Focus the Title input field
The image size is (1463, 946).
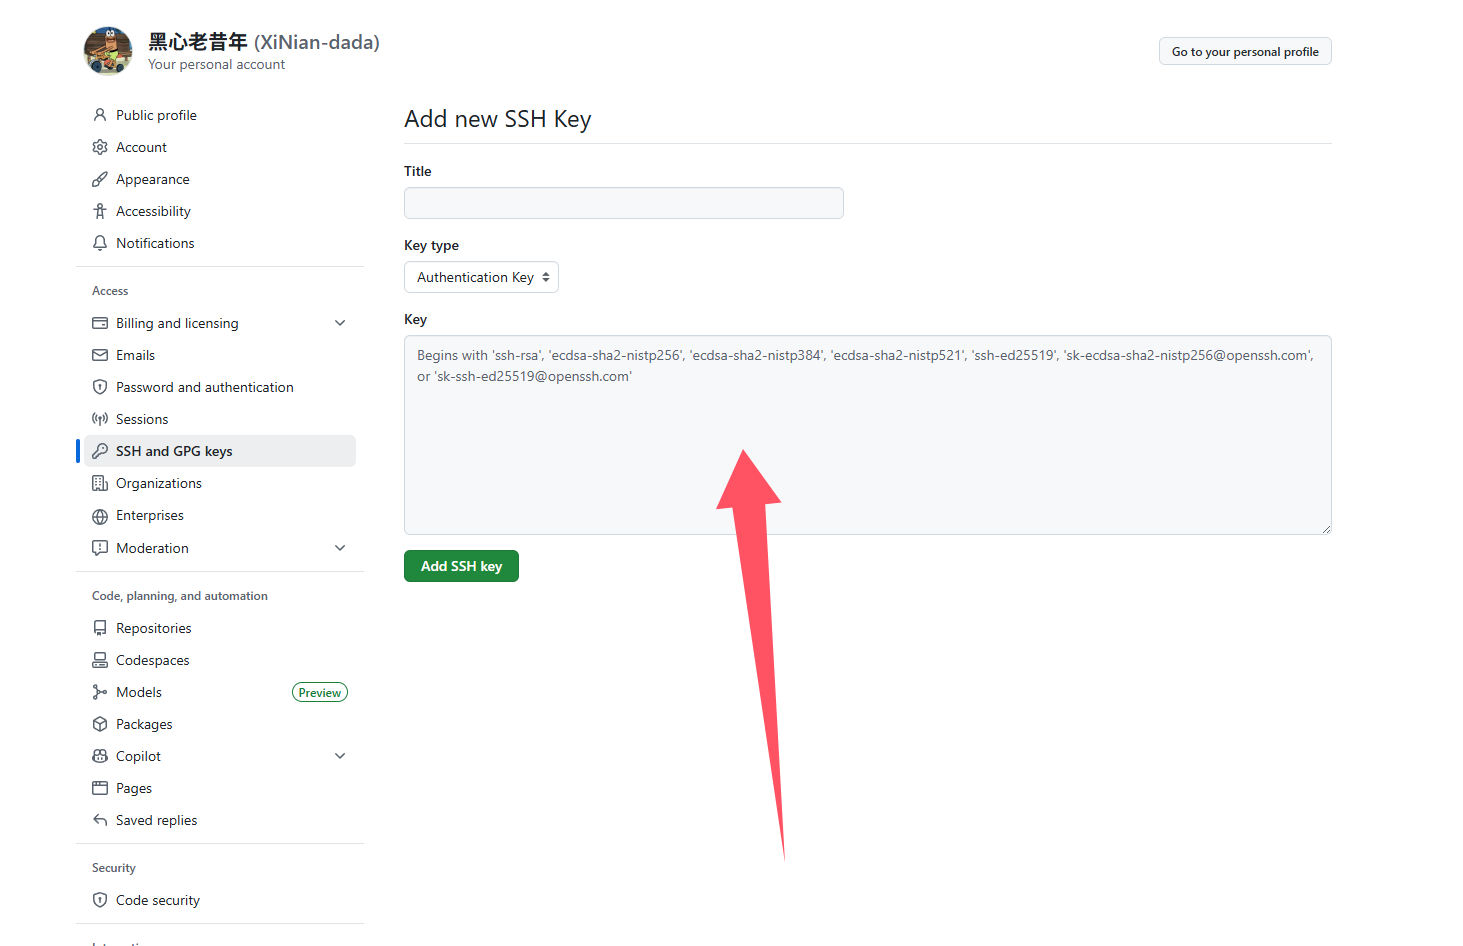pyautogui.click(x=623, y=203)
